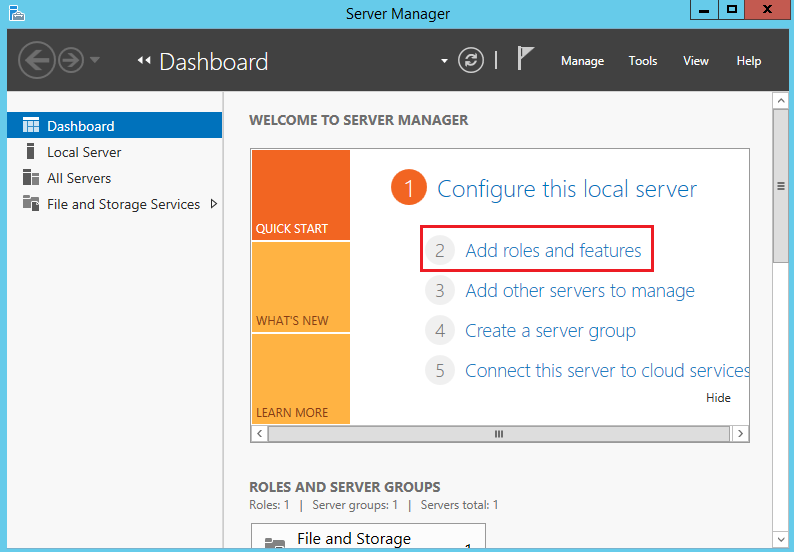
Task: Open the dropdown arrow beside Refresh
Action: 445,61
